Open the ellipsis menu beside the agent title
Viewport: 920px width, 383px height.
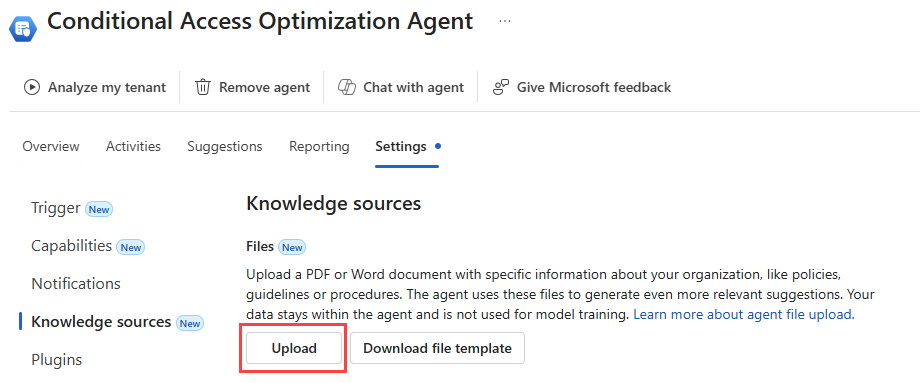pos(505,22)
